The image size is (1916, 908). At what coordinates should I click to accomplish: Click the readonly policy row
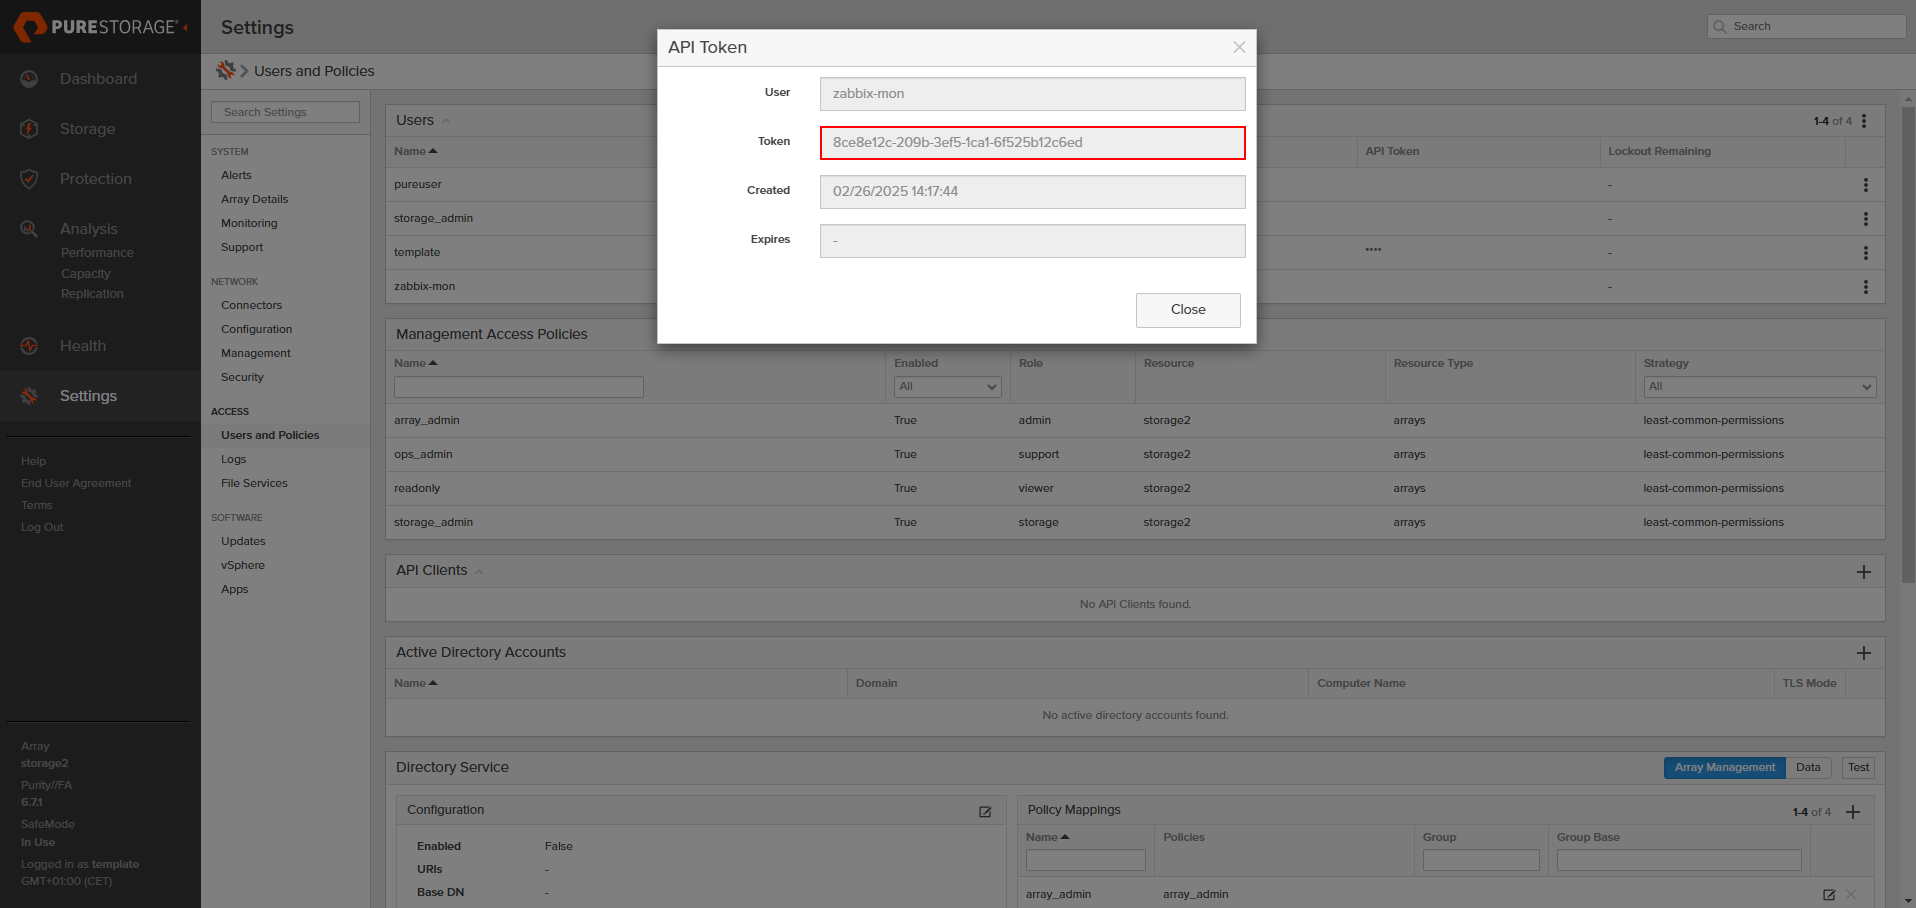[1135, 489]
